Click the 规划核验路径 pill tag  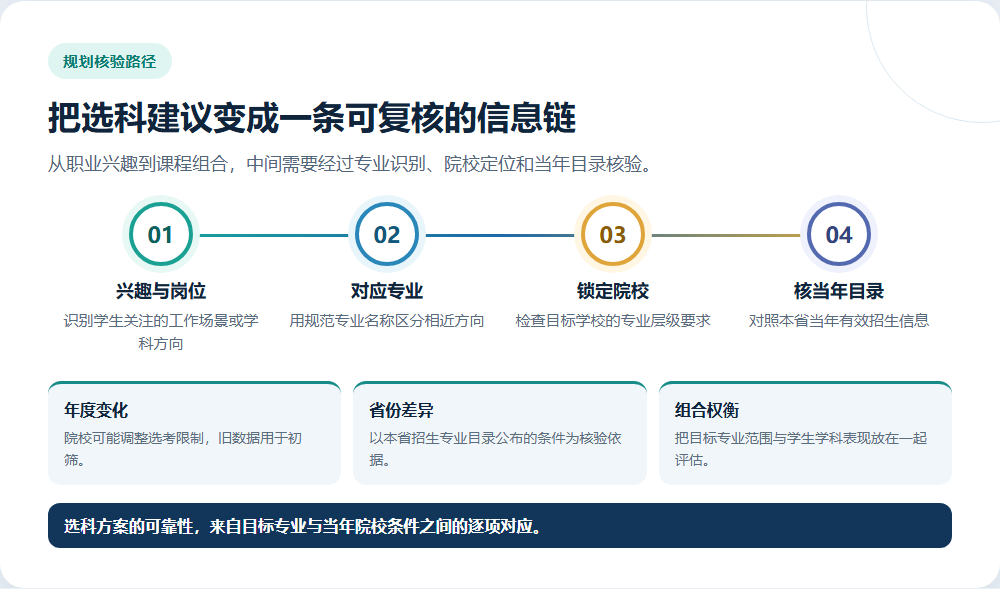pyautogui.click(x=110, y=61)
